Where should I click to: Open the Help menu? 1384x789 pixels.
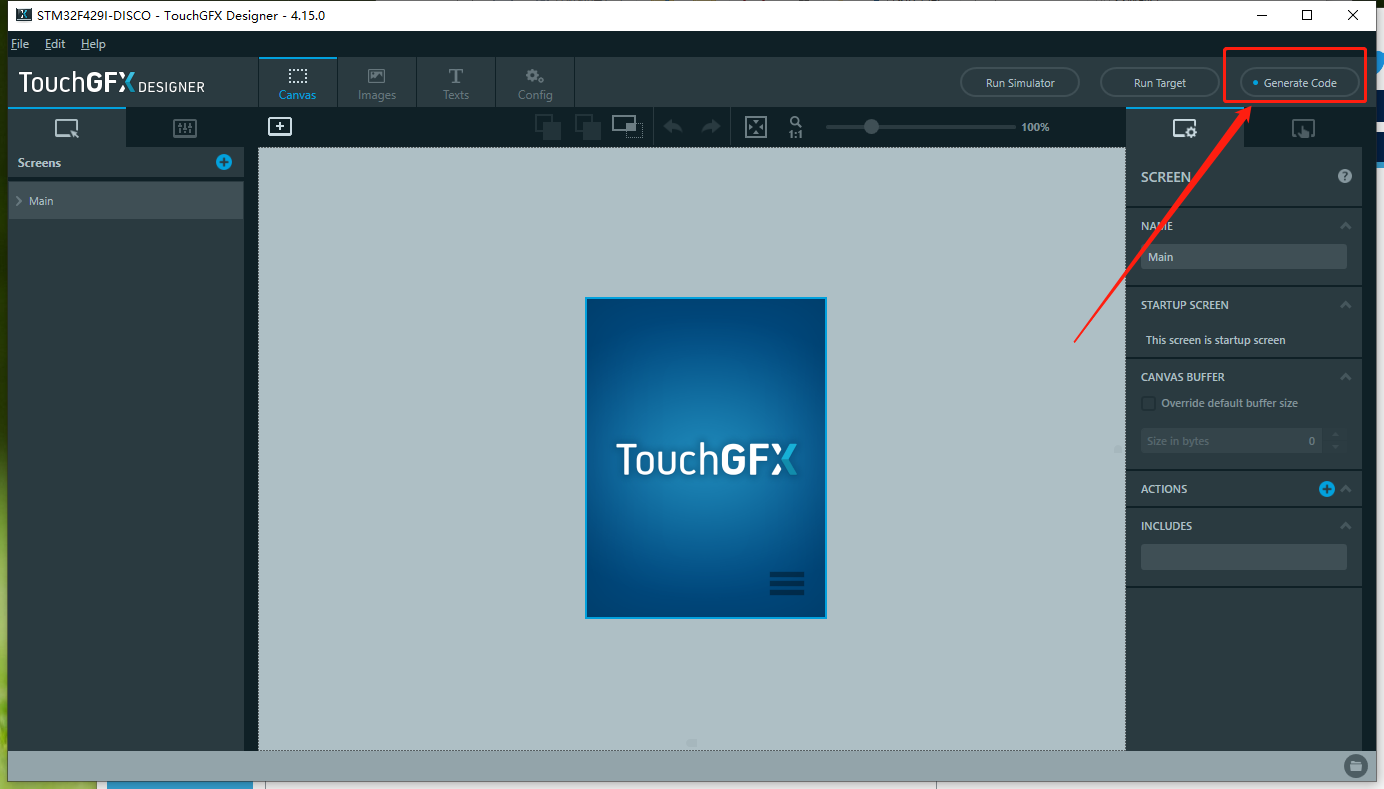coord(93,44)
